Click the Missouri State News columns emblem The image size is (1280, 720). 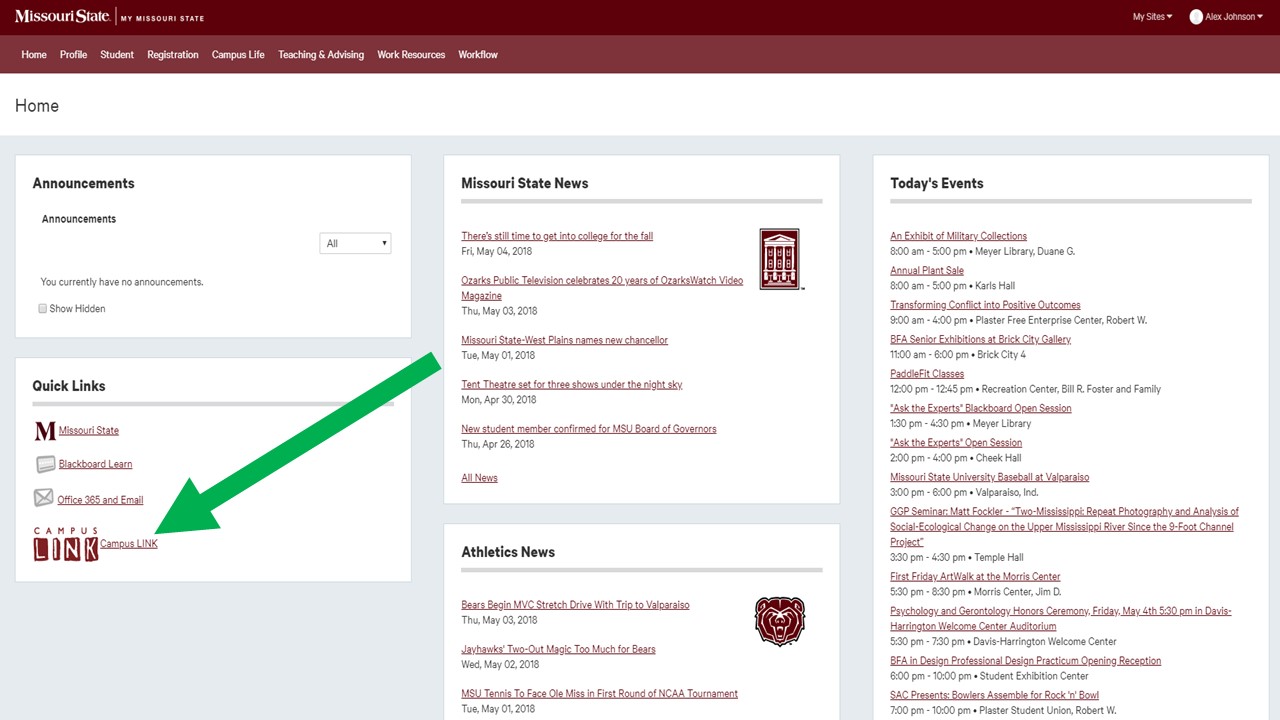(780, 258)
